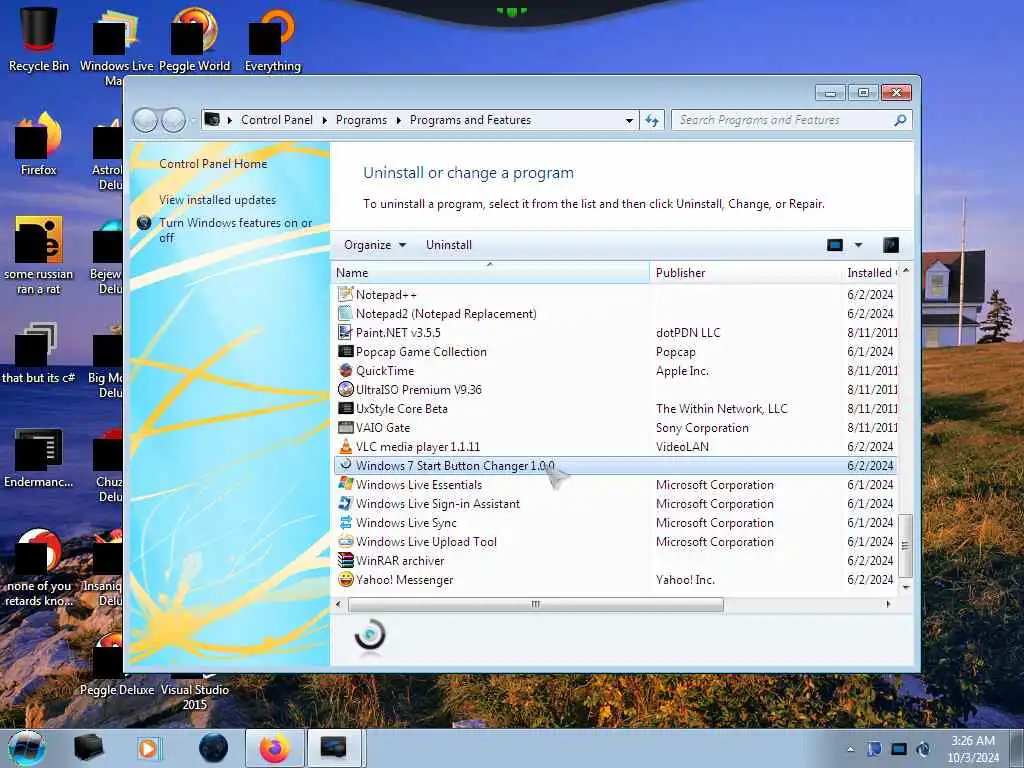Click the Back navigation button

146,120
